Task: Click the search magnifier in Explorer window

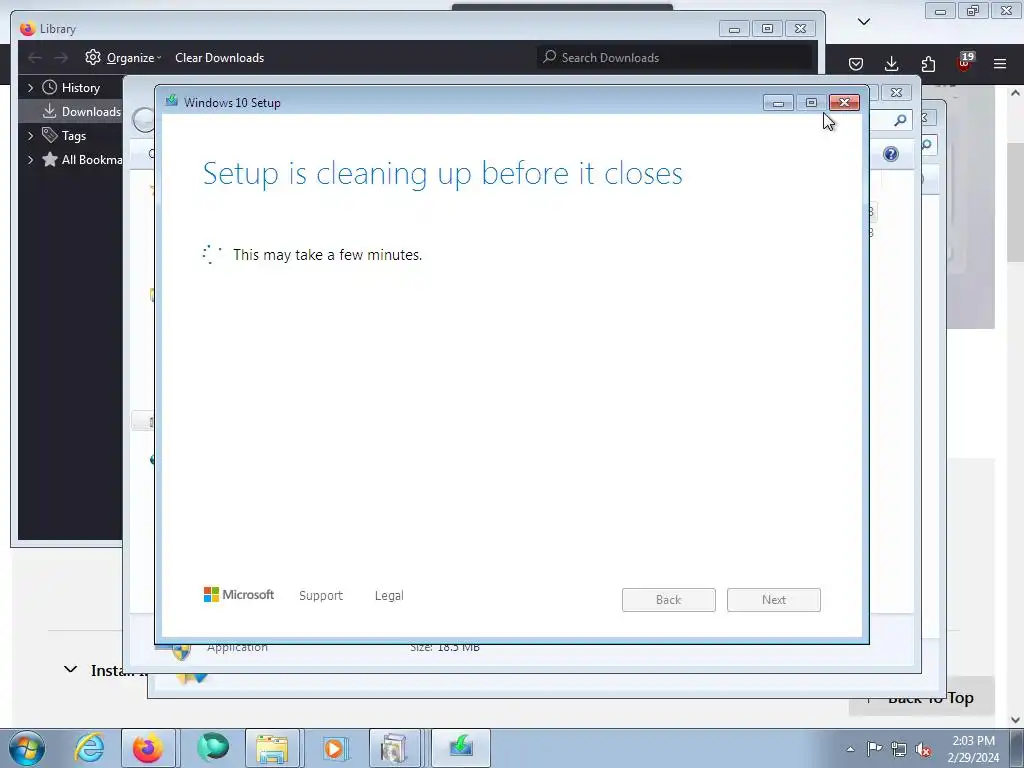Action: (901, 120)
